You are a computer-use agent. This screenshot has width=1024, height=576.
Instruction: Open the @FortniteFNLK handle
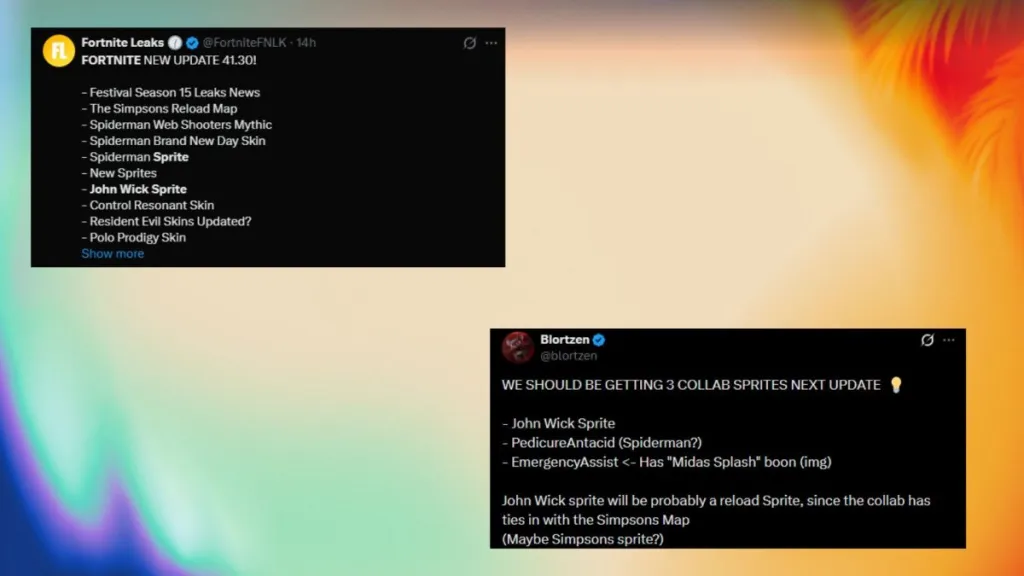tap(244, 42)
